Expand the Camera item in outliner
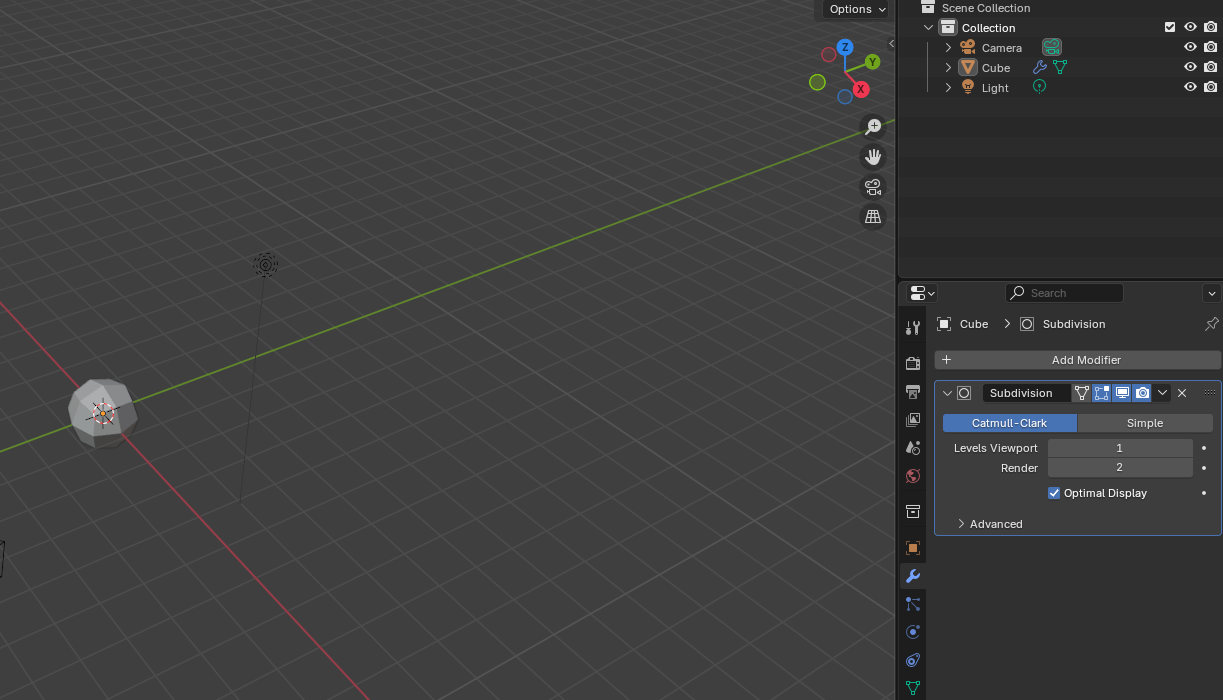The image size is (1223, 700). (948, 47)
